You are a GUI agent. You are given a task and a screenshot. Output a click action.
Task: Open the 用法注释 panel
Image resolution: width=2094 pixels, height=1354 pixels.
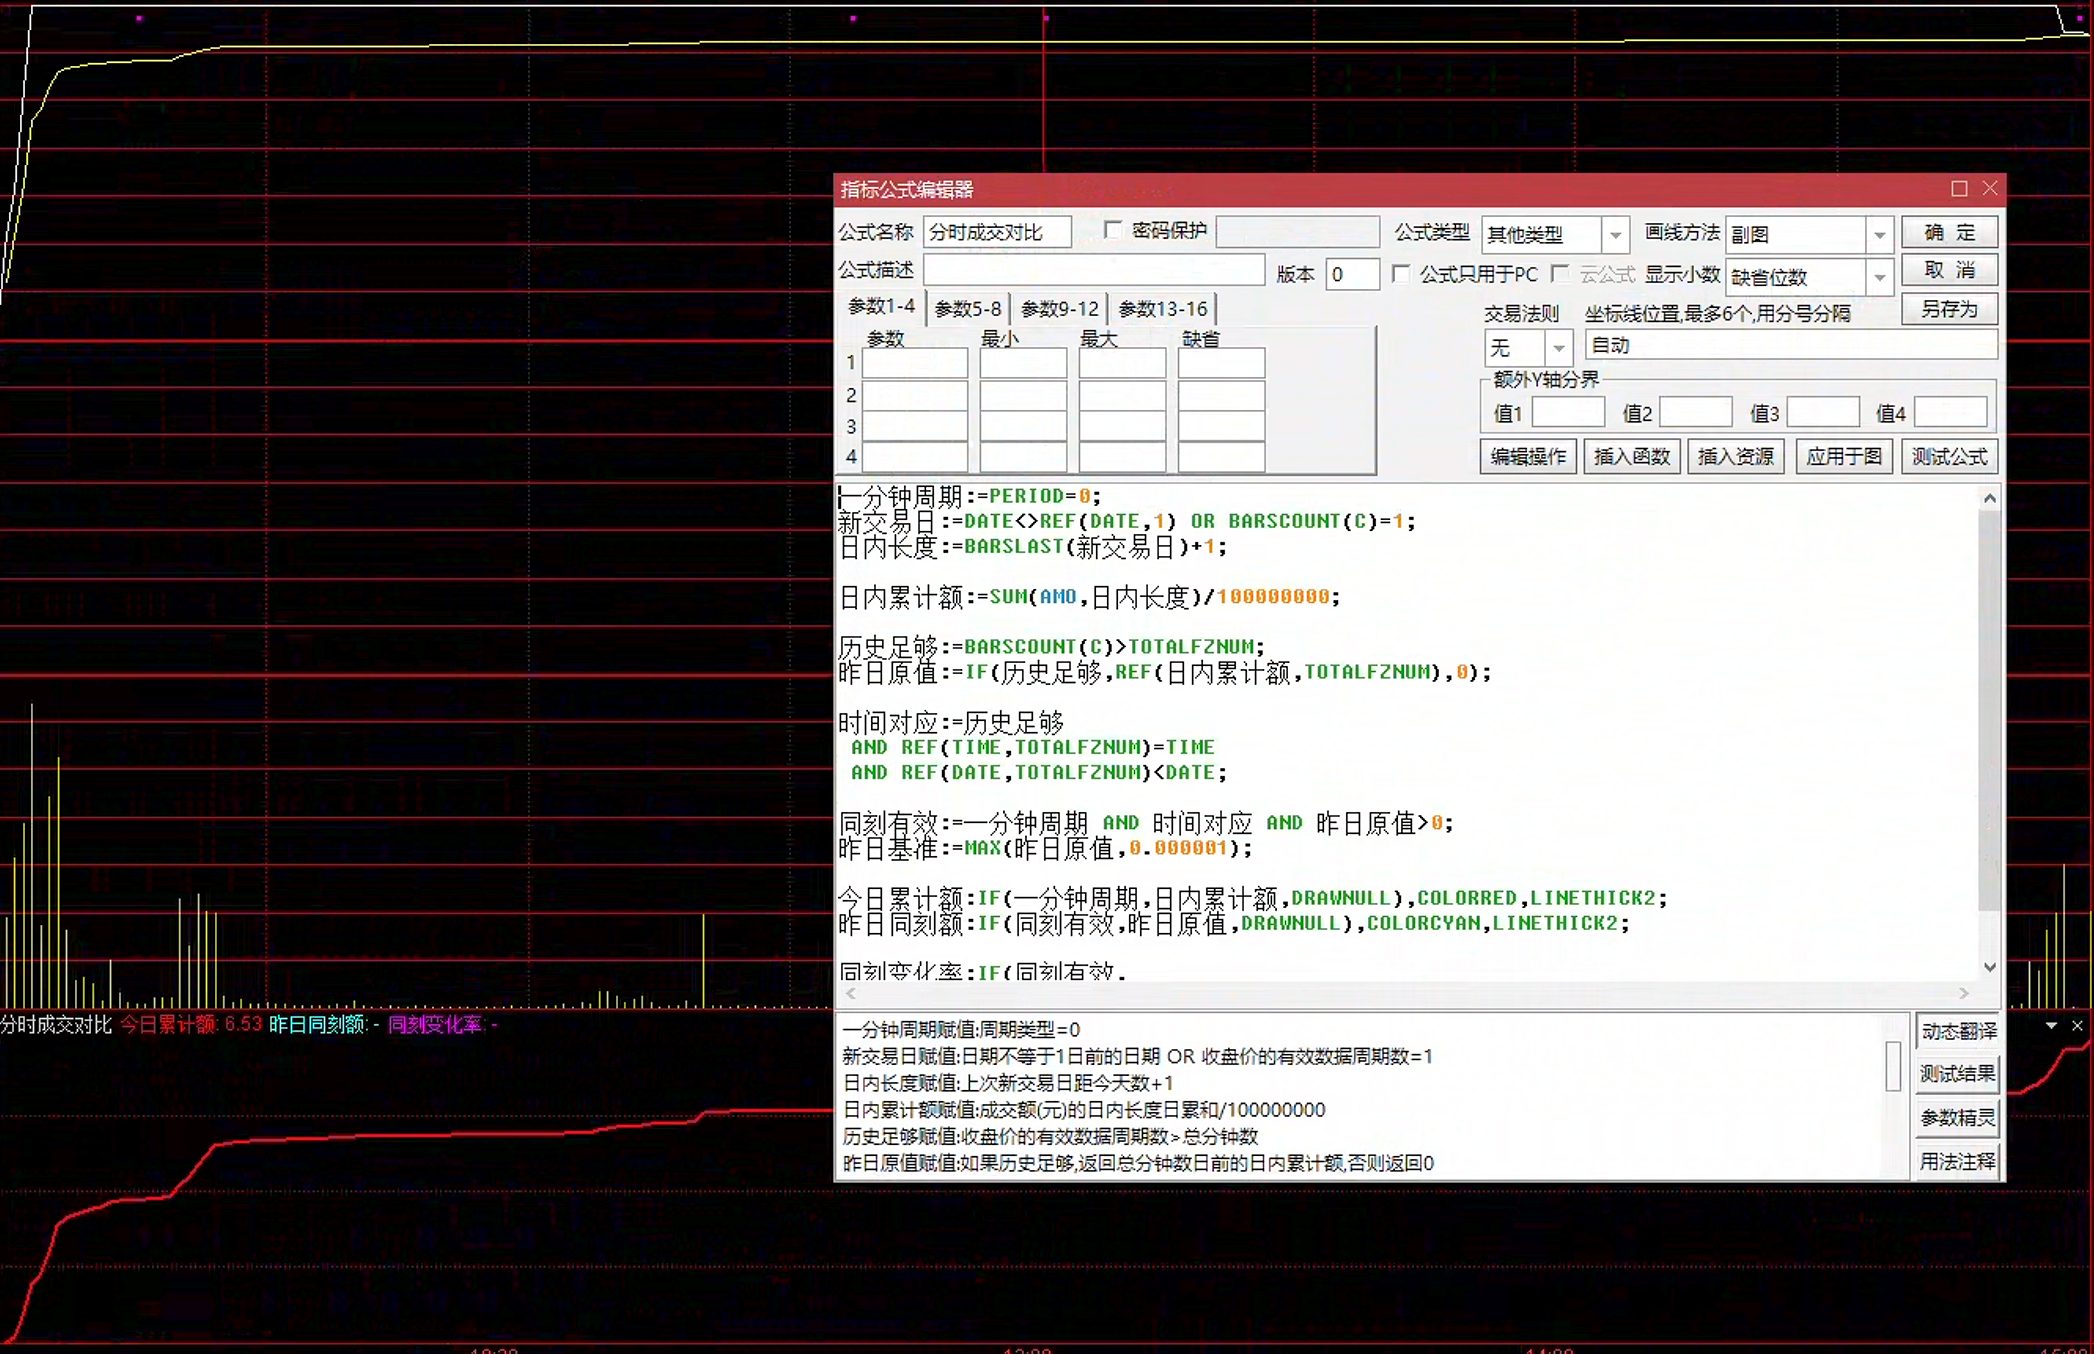click(x=1958, y=1161)
